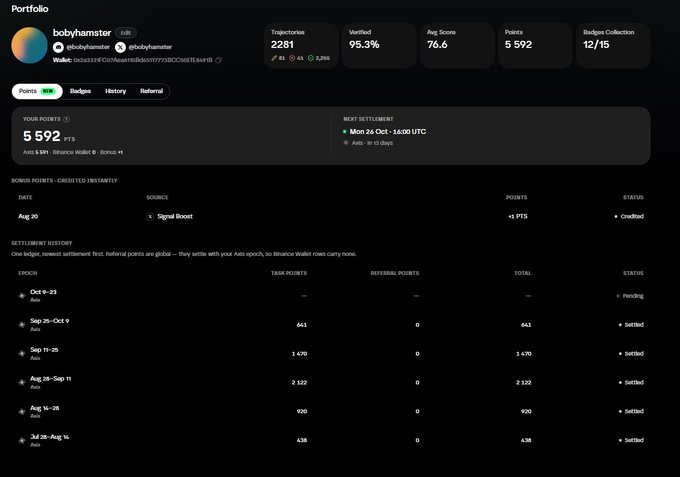Click the Avg Score 76.6 stat card
This screenshot has height=477, width=680.
(457, 46)
